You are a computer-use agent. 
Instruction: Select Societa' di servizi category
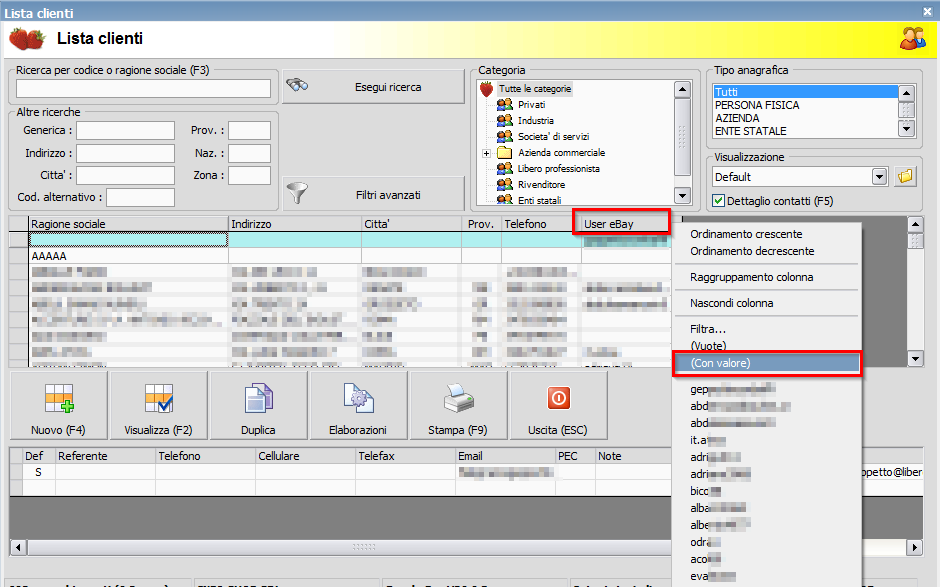[553, 137]
